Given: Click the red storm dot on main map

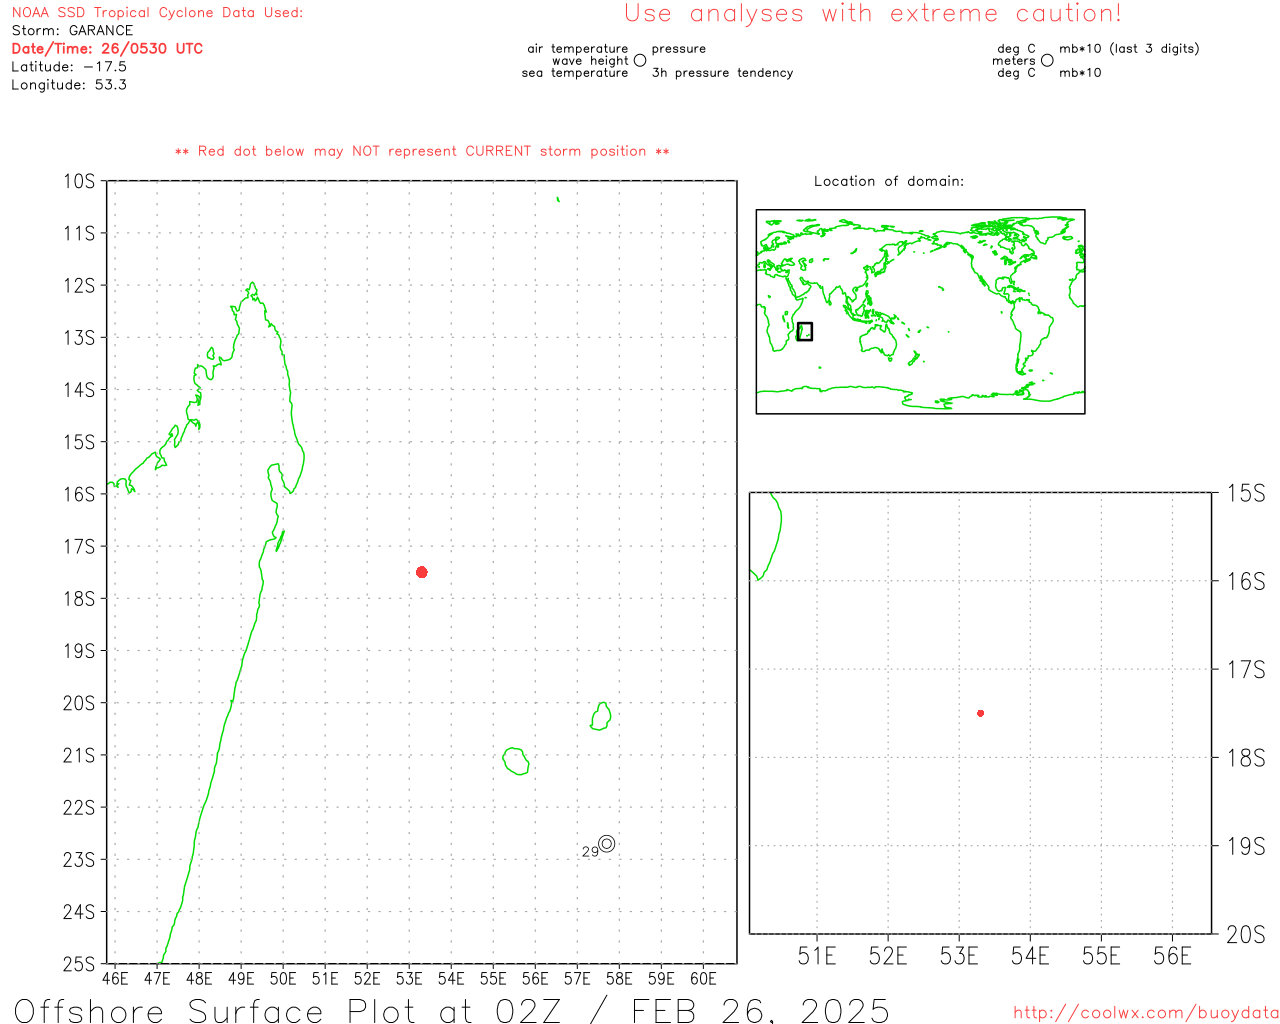Looking at the screenshot, I should pos(422,572).
